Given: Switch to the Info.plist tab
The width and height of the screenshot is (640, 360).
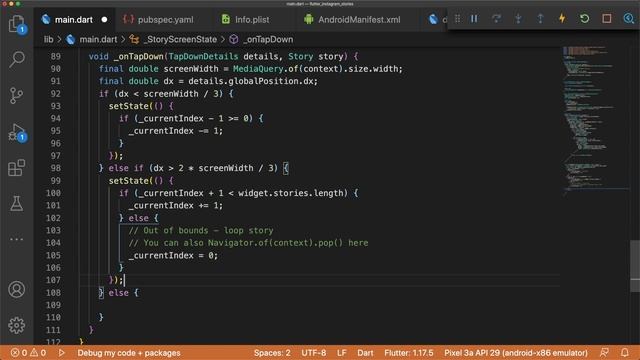Looking at the screenshot, I should click(x=252, y=20).
